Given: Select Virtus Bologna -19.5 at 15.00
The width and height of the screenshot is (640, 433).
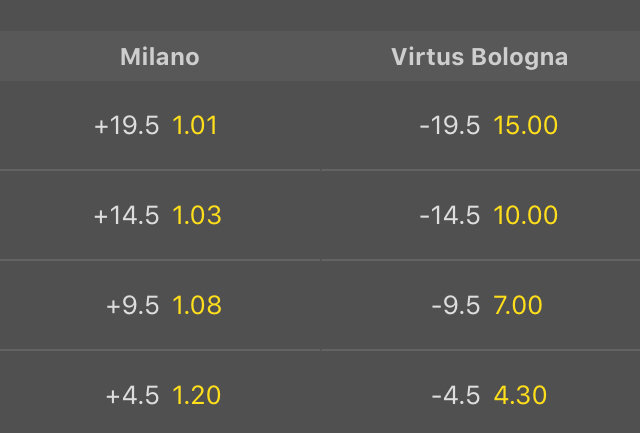Looking at the screenshot, I should [x=480, y=125].
